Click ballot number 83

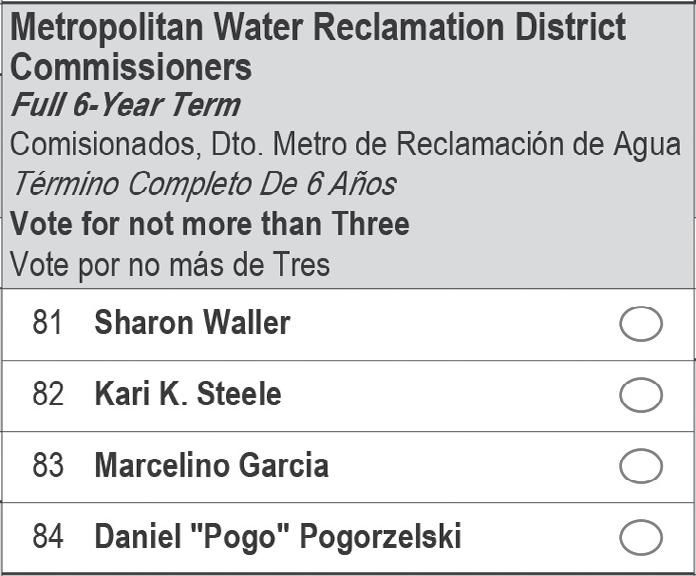[47, 465]
